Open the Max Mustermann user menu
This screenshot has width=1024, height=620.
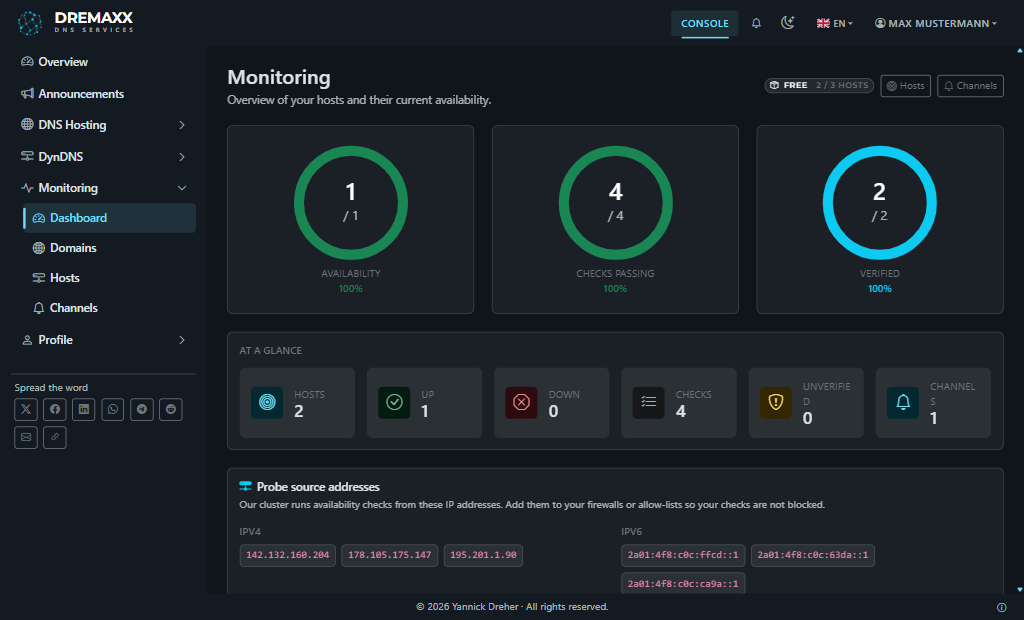[936, 24]
